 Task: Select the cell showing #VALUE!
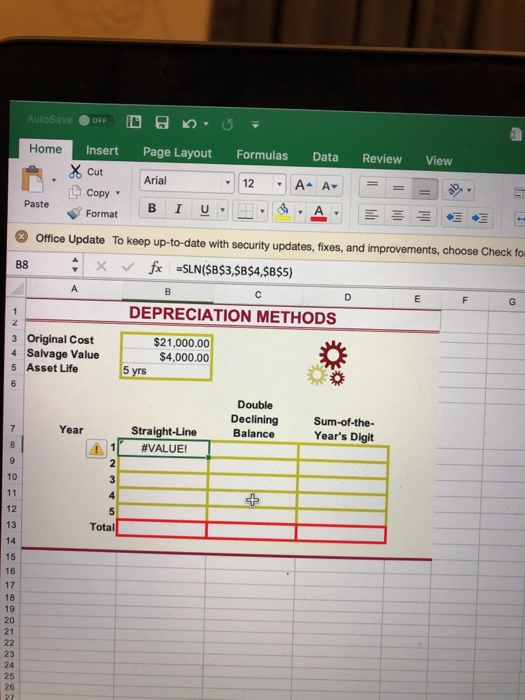click(164, 449)
